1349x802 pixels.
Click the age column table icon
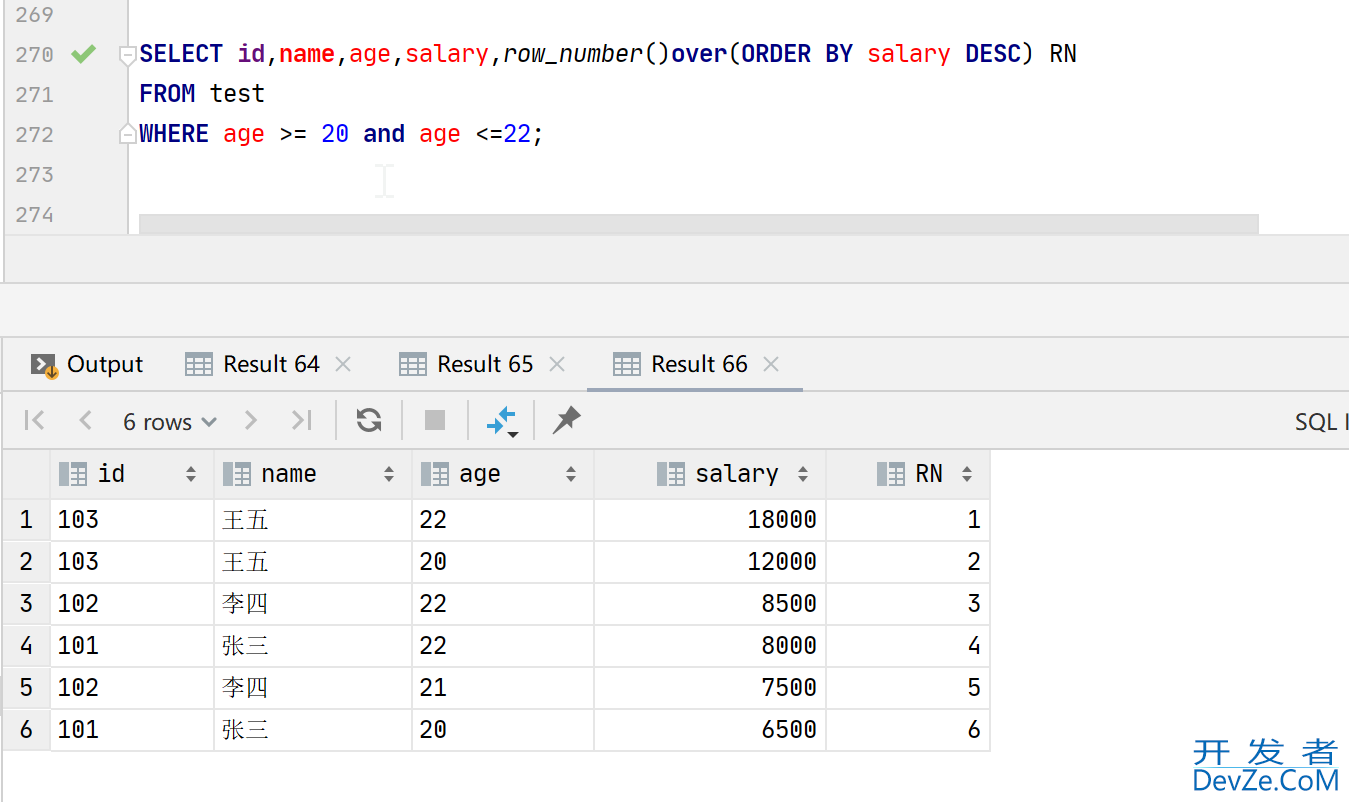435,474
